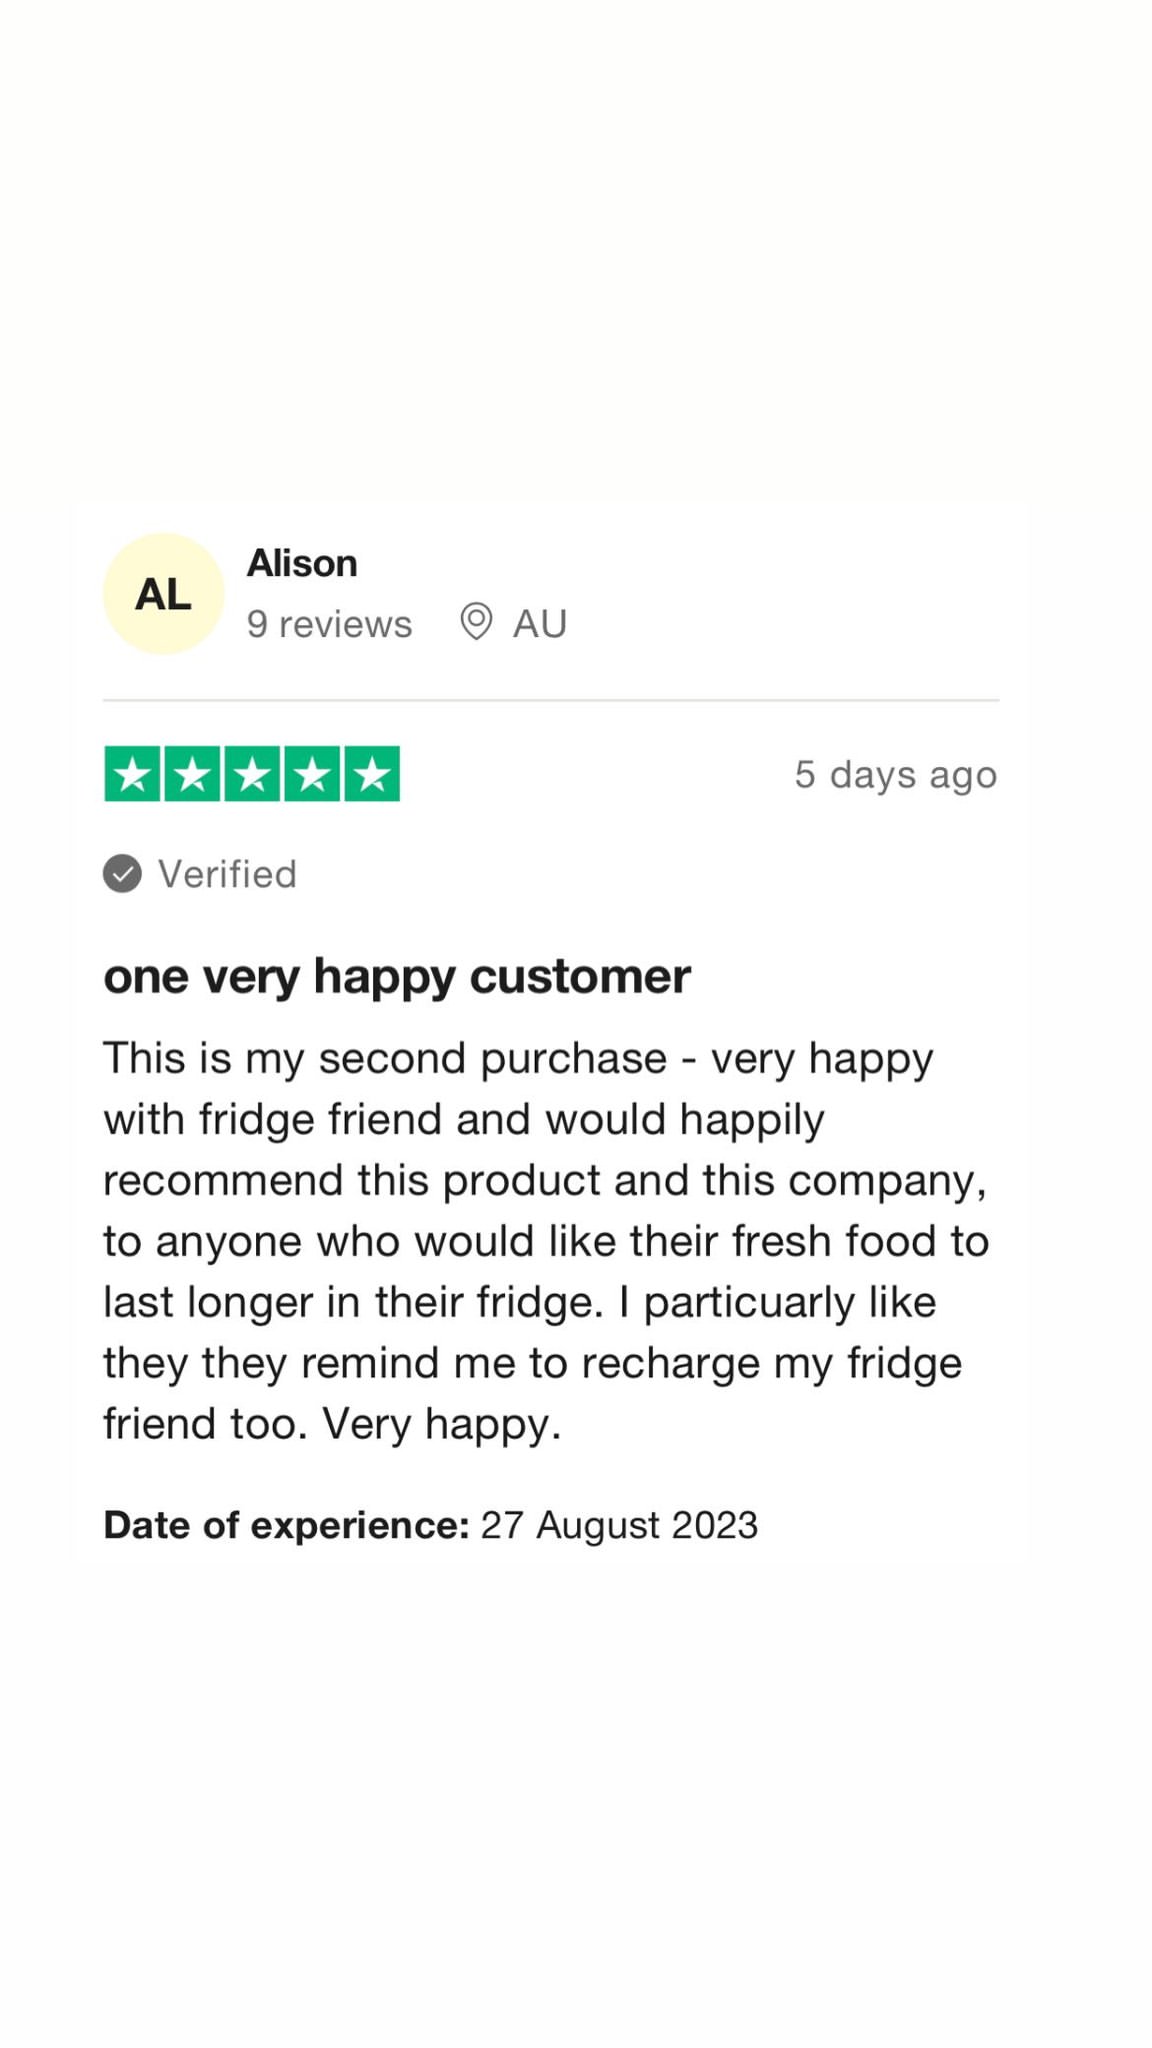Screen dimensions: 1152x2048
Task: Click the location pin icon
Action: [x=476, y=622]
